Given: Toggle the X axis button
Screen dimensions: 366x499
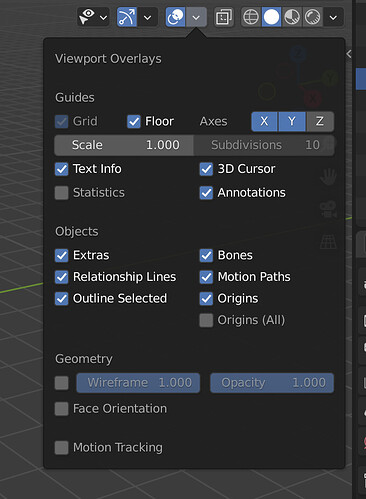Looking at the screenshot, I should click(264, 121).
